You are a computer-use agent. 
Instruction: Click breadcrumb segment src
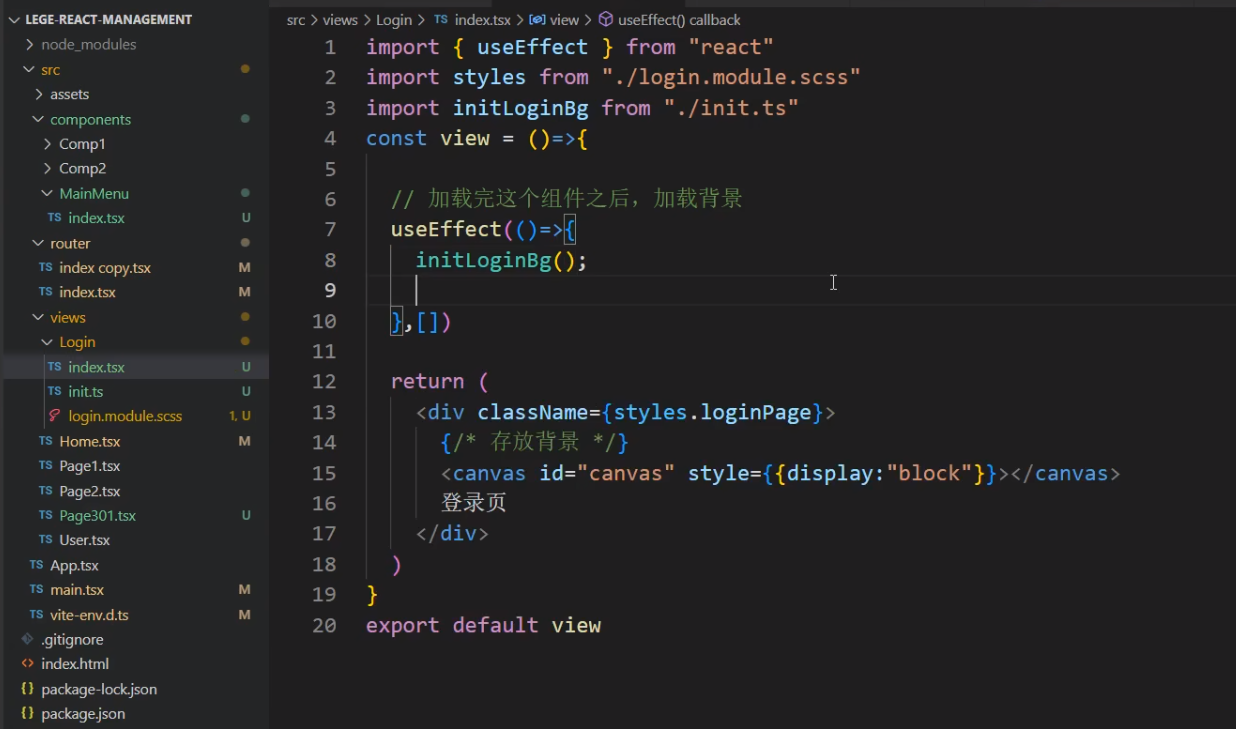pos(296,20)
